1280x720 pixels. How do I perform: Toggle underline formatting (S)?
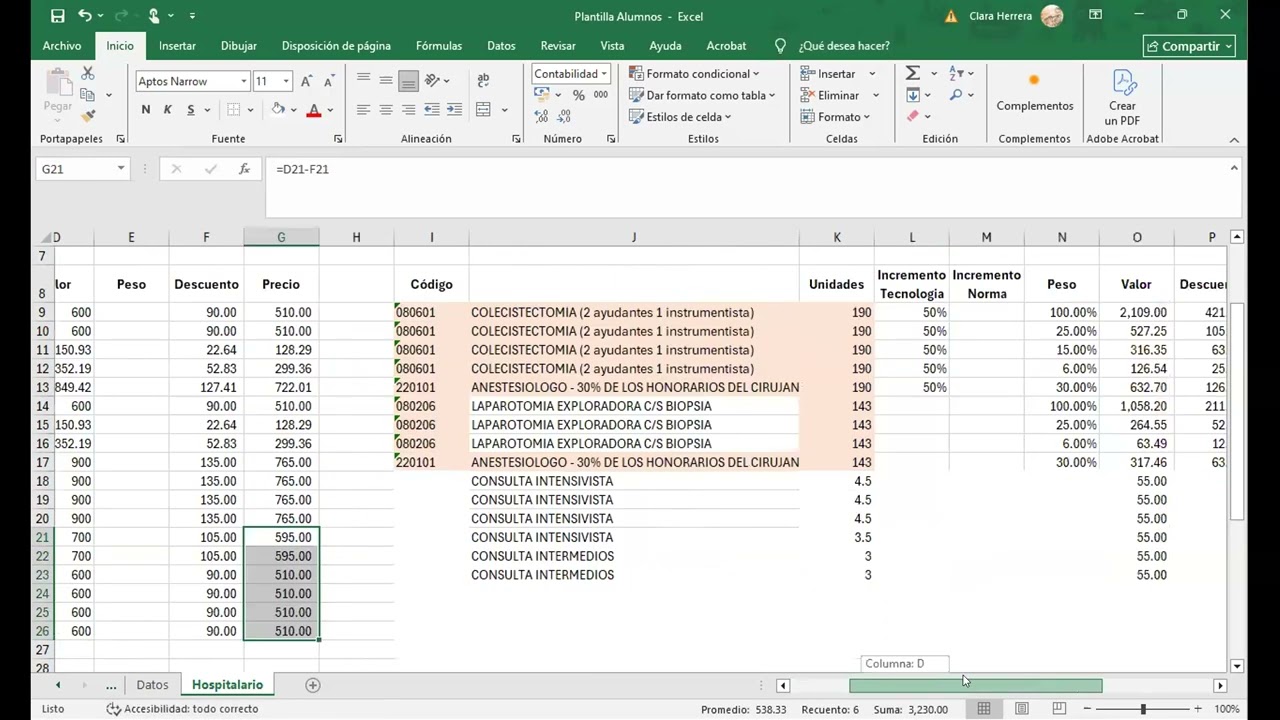(190, 110)
